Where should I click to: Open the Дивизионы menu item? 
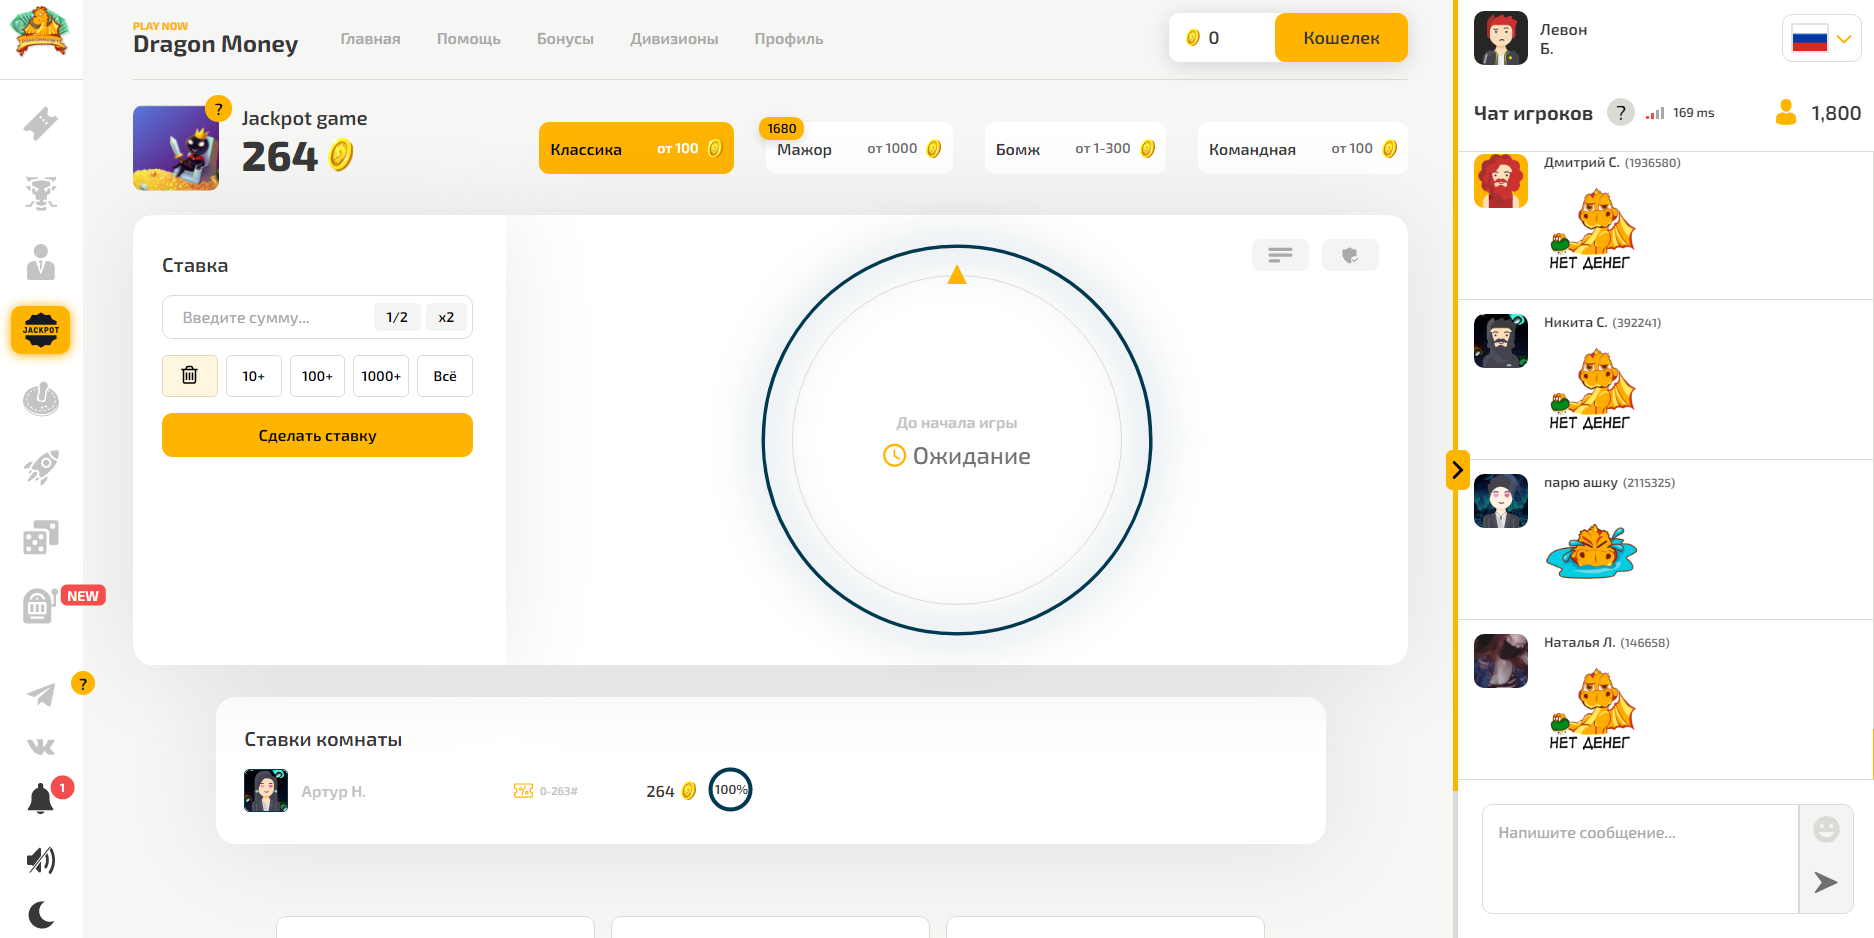[x=674, y=39]
